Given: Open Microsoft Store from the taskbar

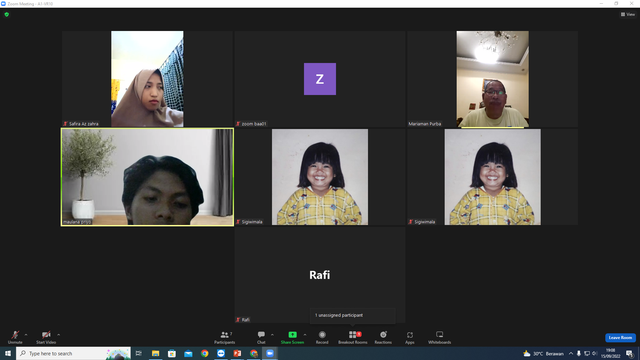Looking at the screenshot, I should [172, 353].
